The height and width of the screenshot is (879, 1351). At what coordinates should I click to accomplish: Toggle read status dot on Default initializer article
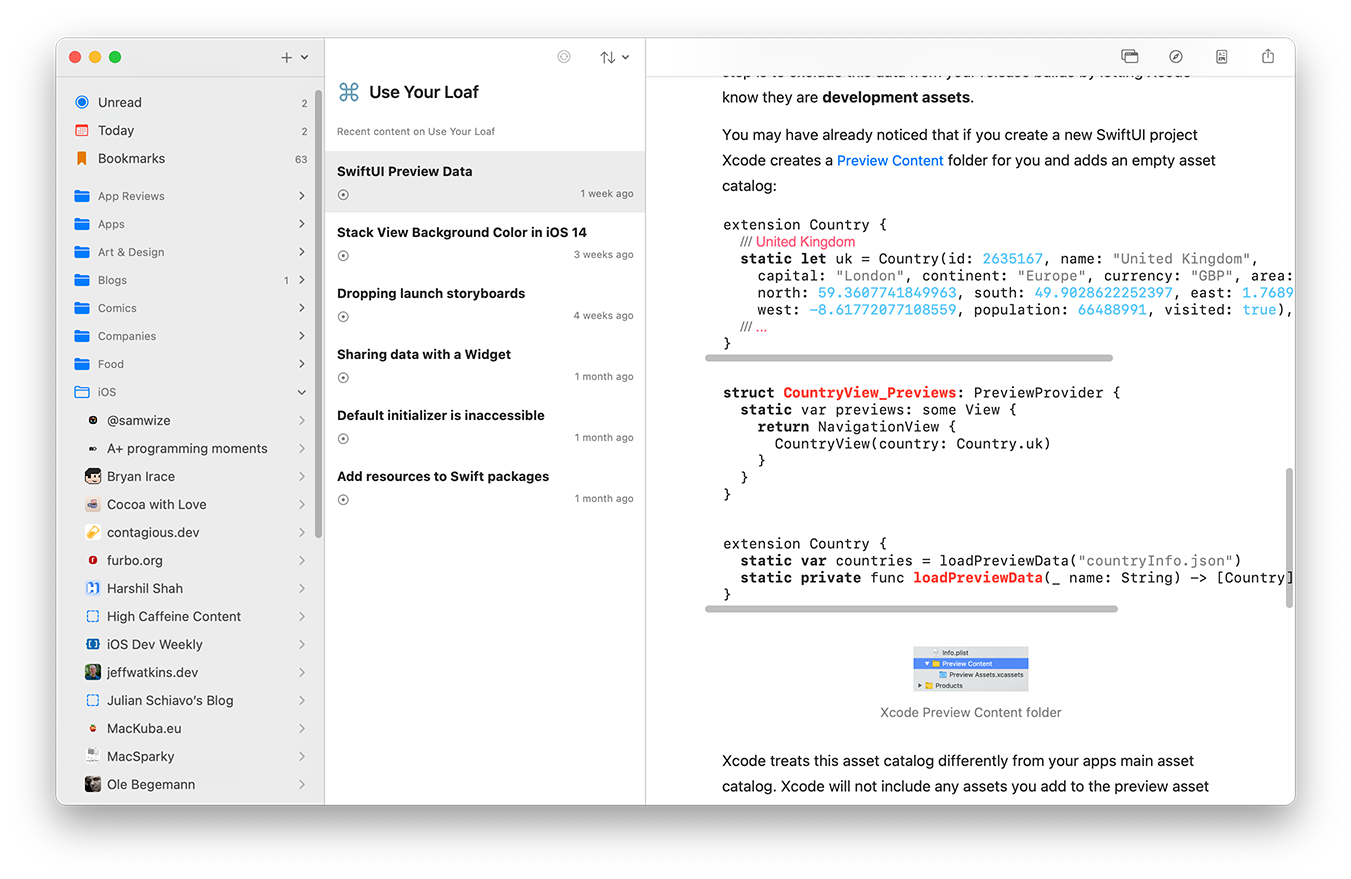(343, 438)
